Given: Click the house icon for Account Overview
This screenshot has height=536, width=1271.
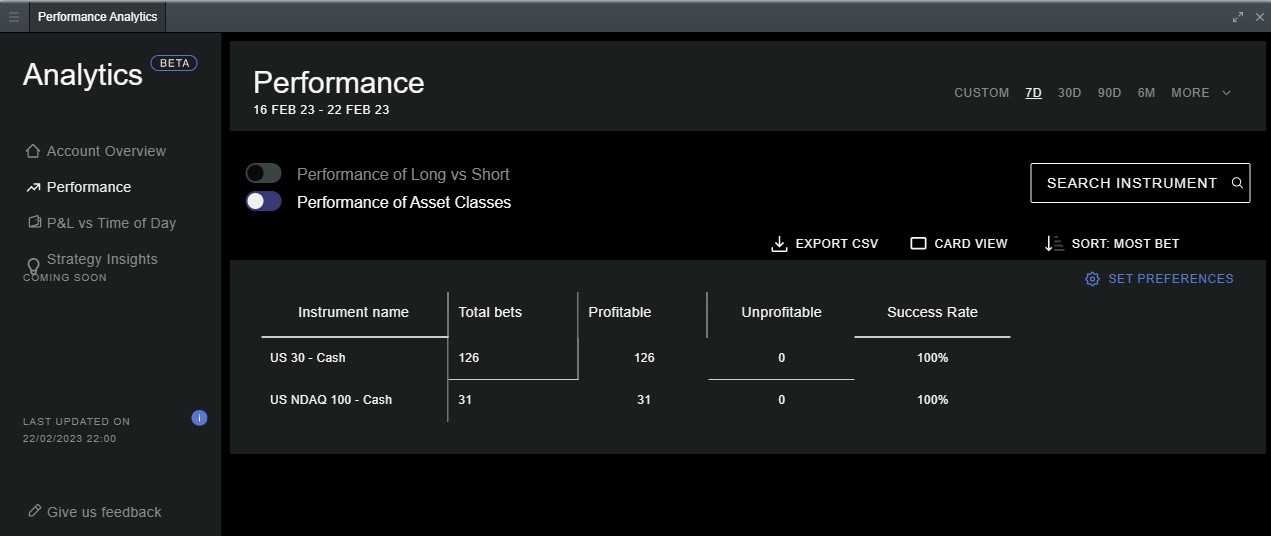Looking at the screenshot, I should (x=33, y=151).
